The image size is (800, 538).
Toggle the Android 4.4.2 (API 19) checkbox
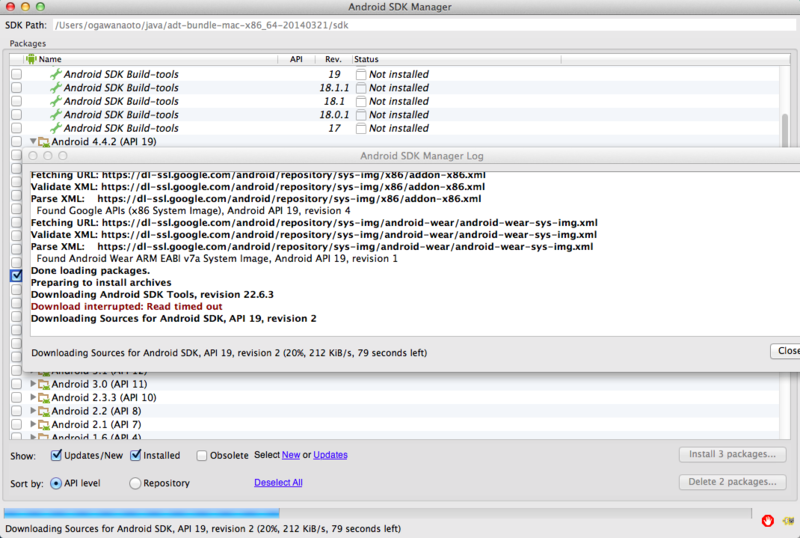click(16, 141)
